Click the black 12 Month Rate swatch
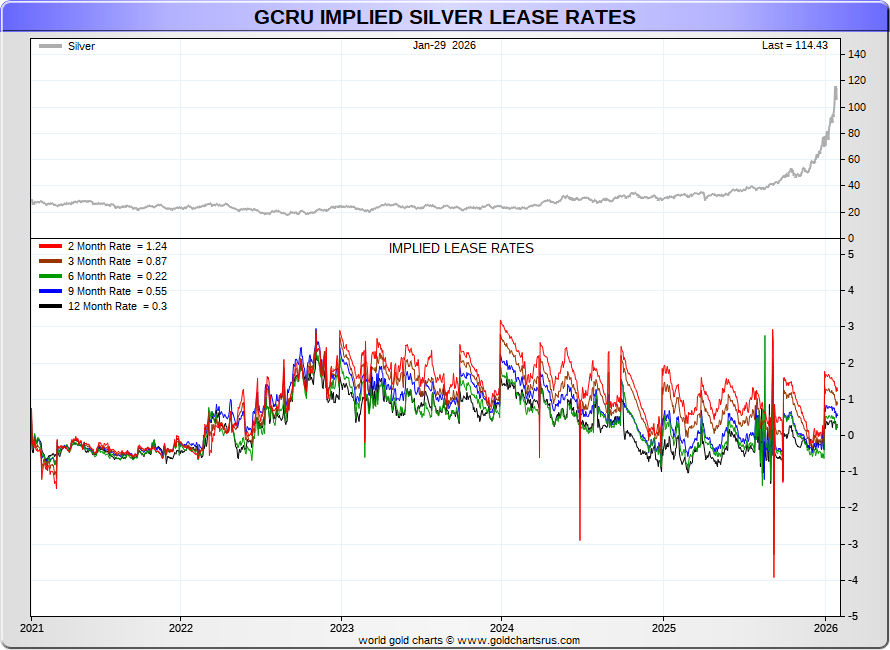This screenshot has width=890, height=650. [50, 306]
